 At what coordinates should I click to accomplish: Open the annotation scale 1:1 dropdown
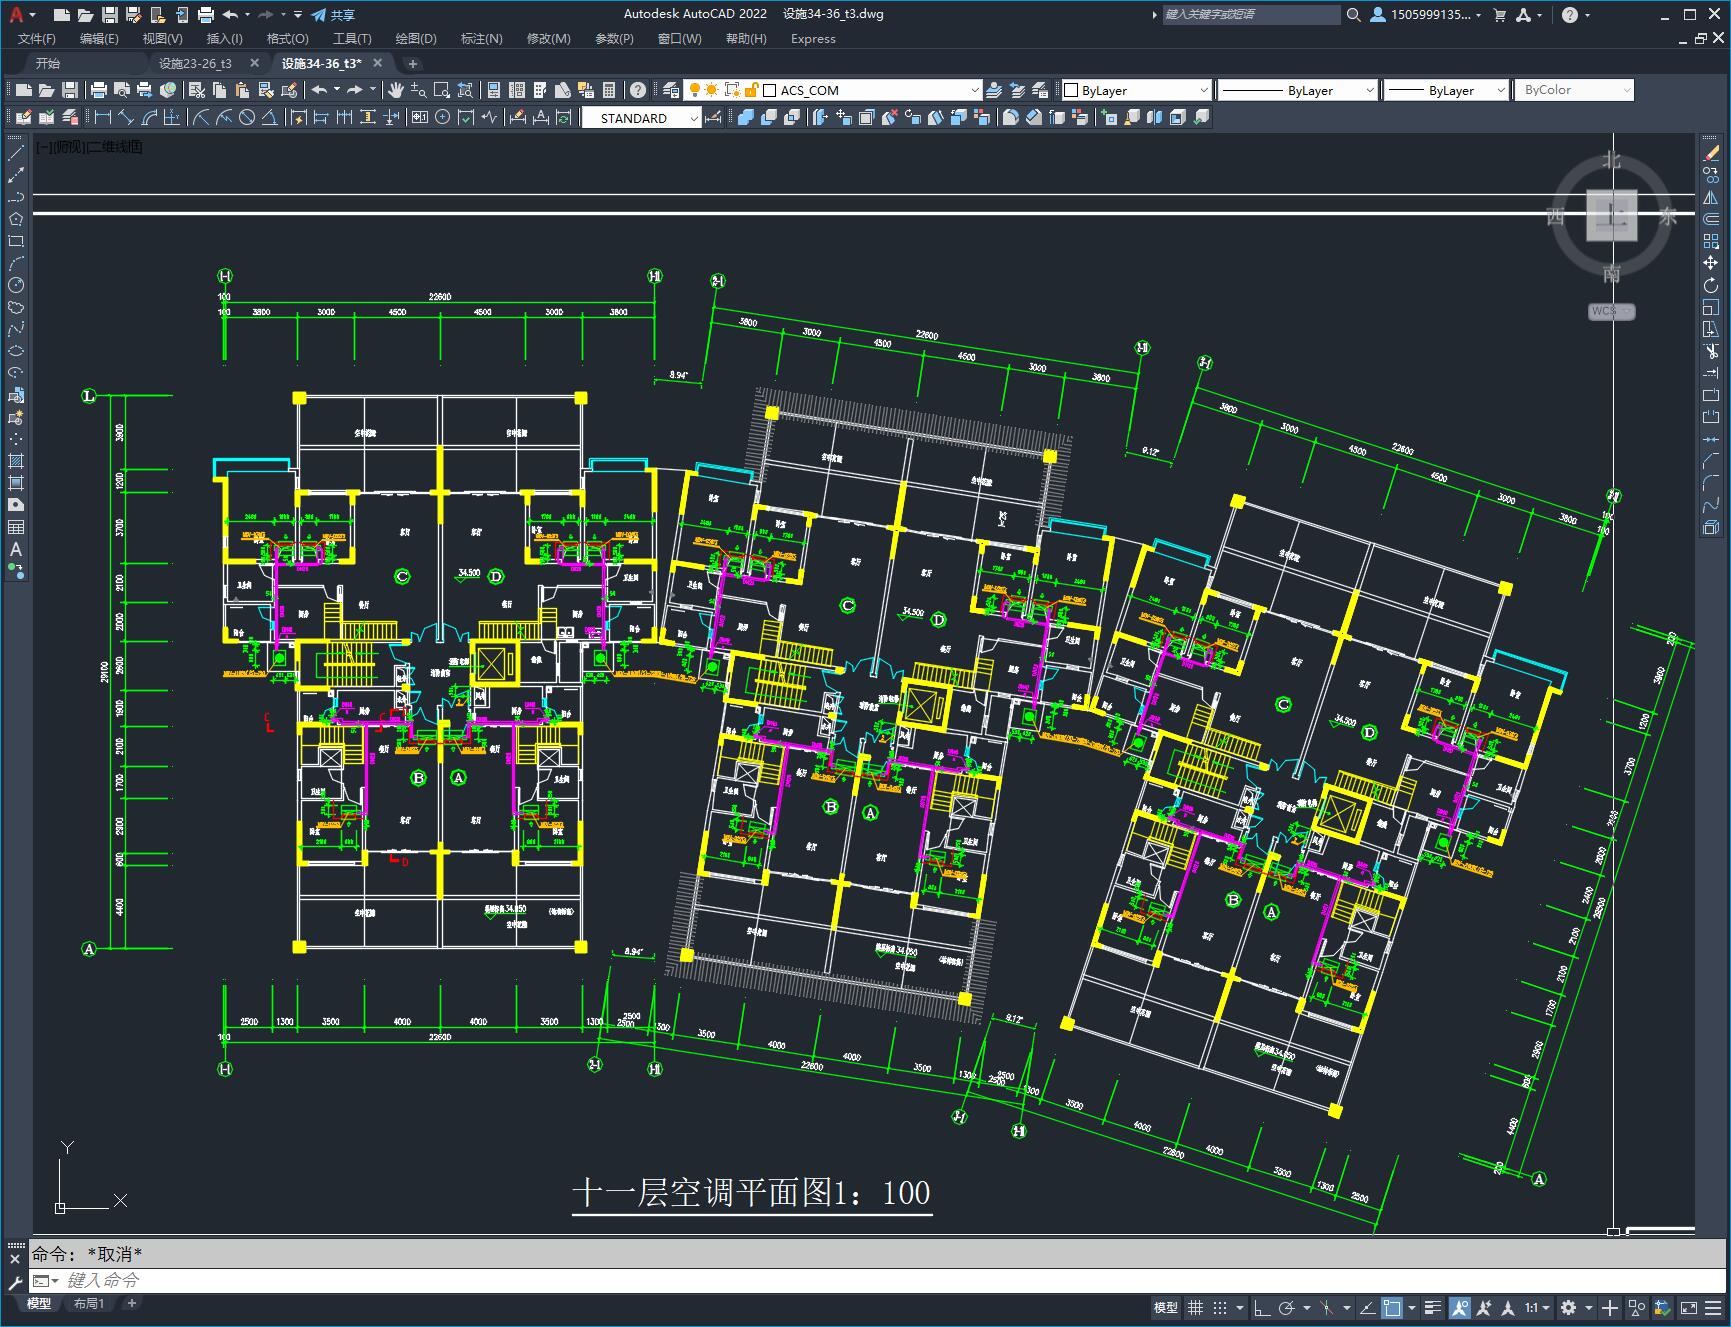tap(1537, 1307)
